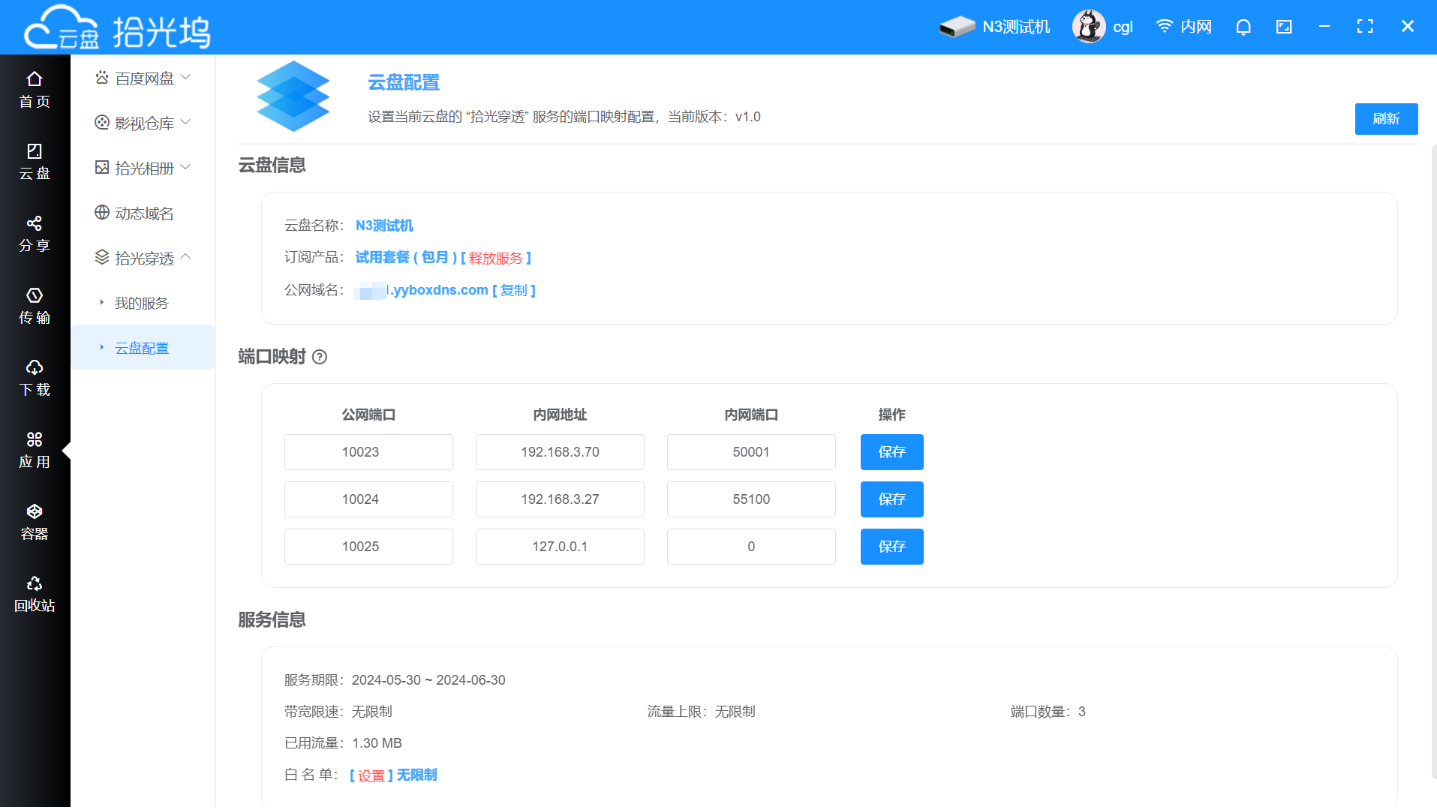Click the 刷新 refresh button
Screen dimensions: 1437x810
(1386, 119)
